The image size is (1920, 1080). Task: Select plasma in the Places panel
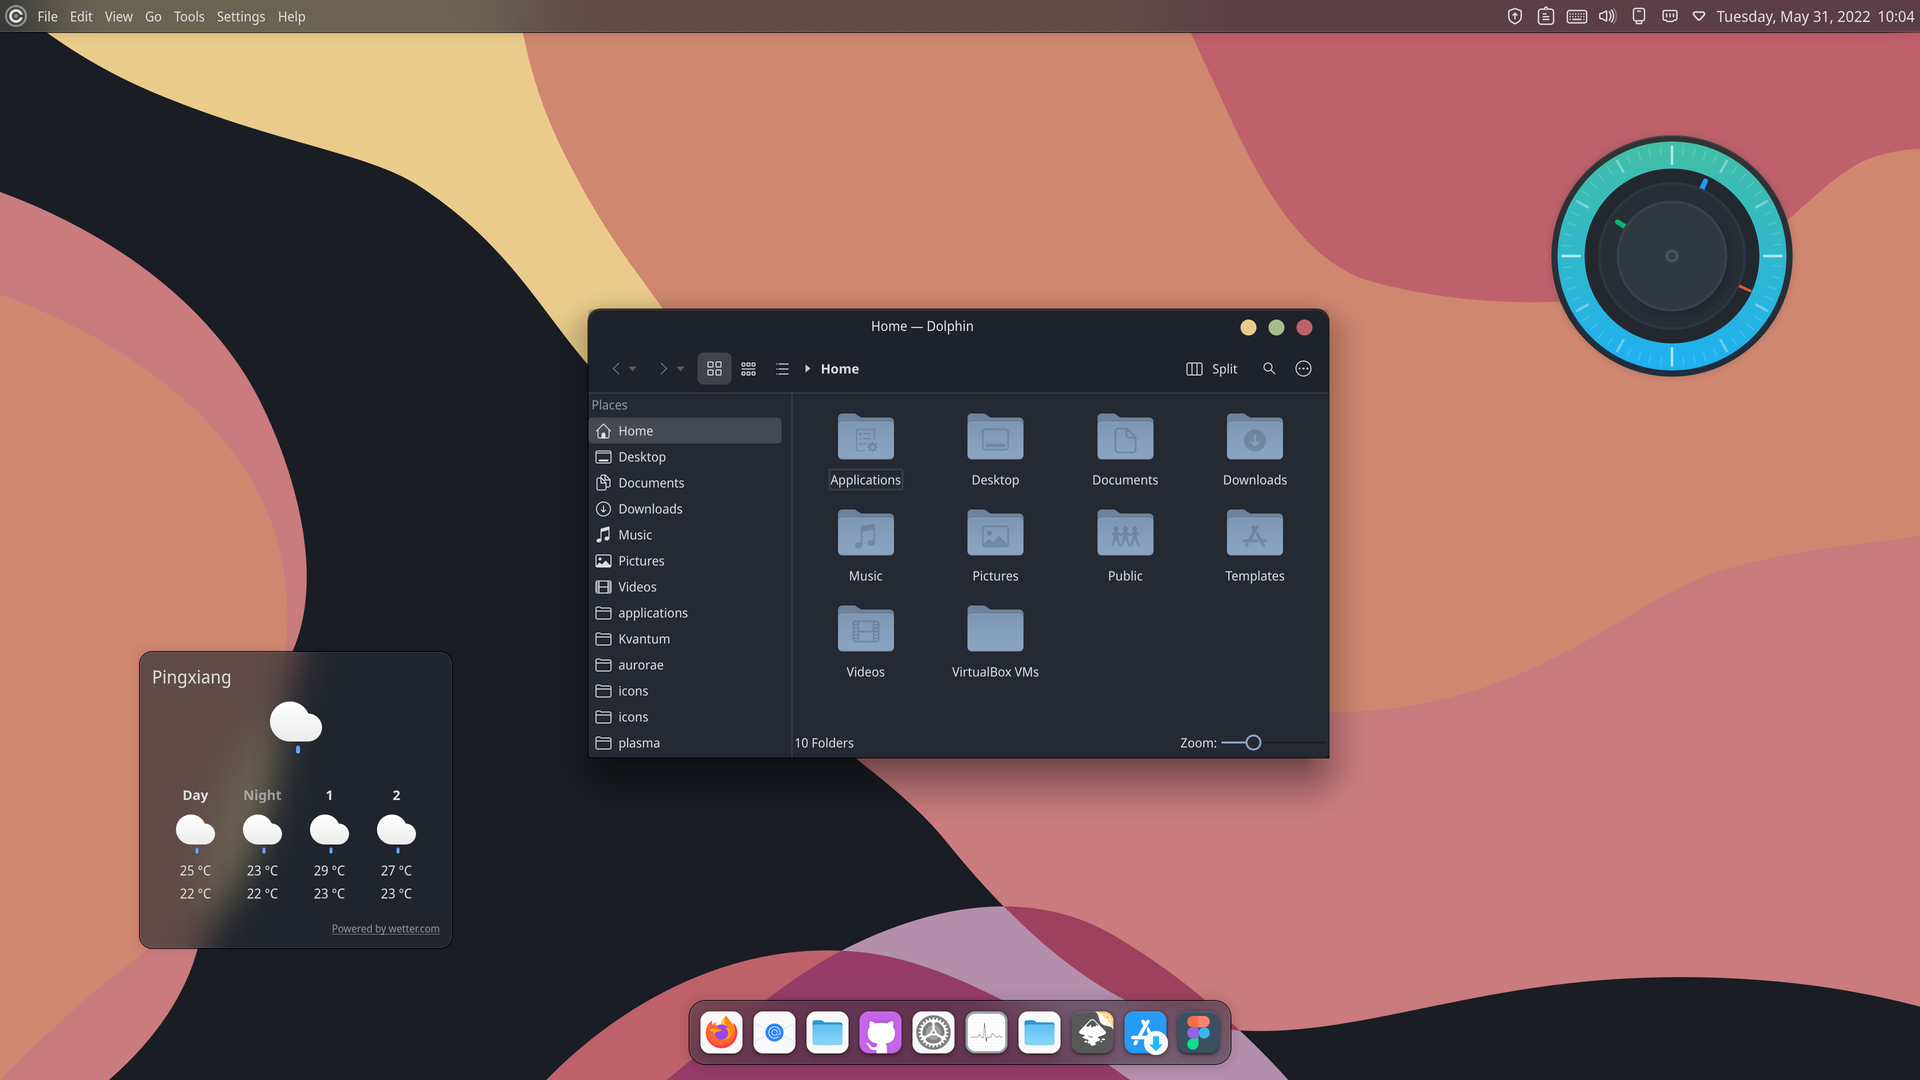pos(685,743)
